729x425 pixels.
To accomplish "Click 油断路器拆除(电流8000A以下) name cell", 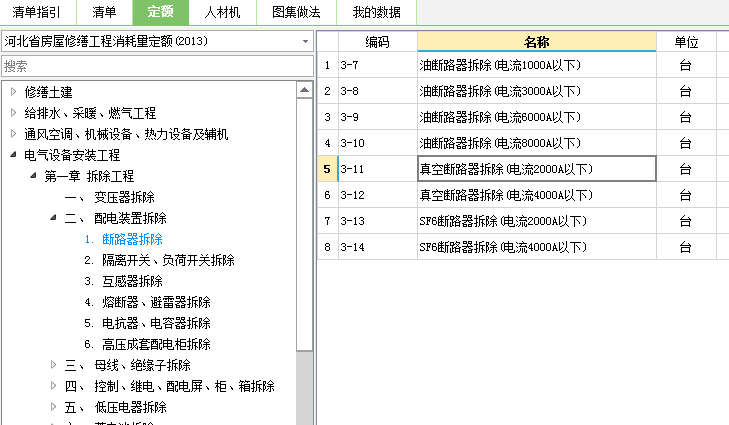I will point(537,143).
